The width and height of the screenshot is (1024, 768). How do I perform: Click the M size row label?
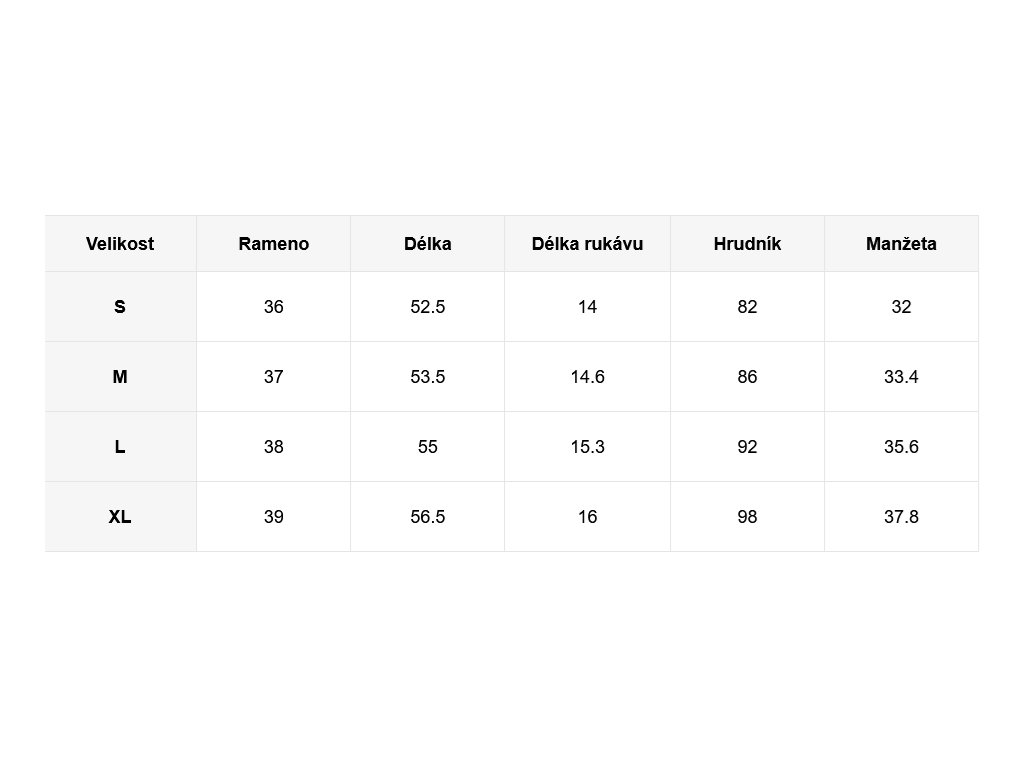120,377
